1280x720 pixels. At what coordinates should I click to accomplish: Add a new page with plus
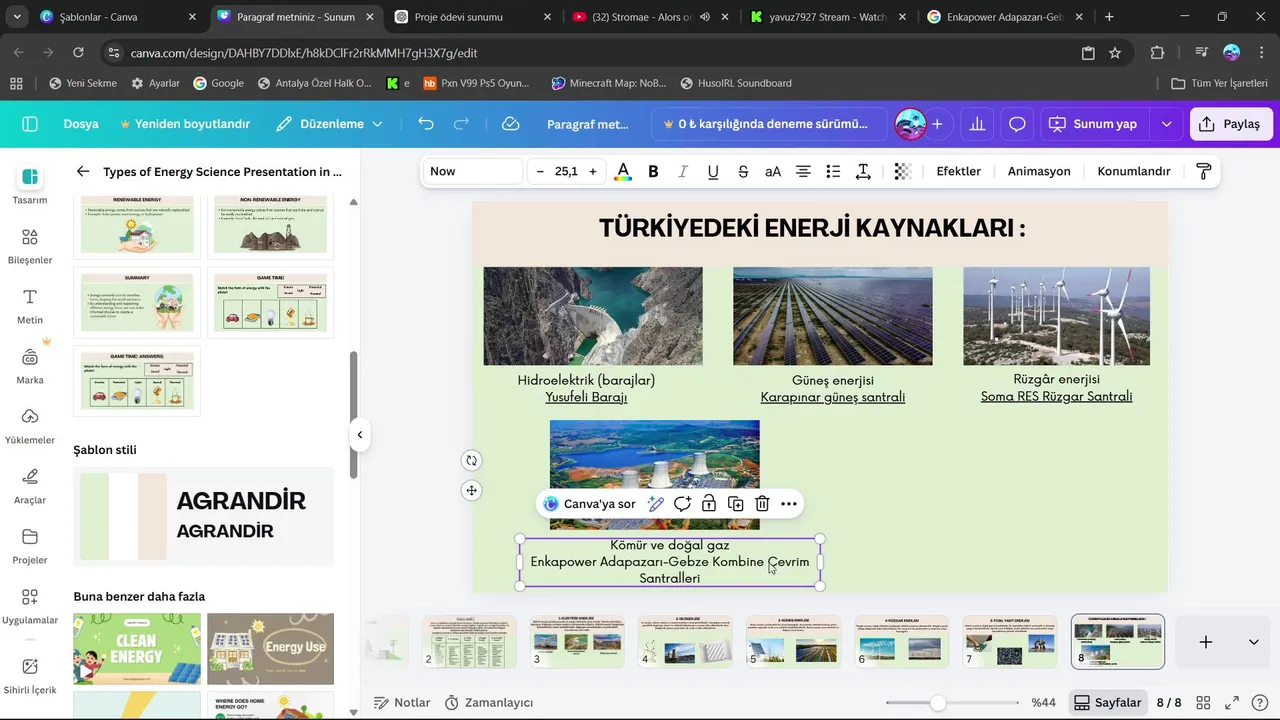(x=1206, y=642)
